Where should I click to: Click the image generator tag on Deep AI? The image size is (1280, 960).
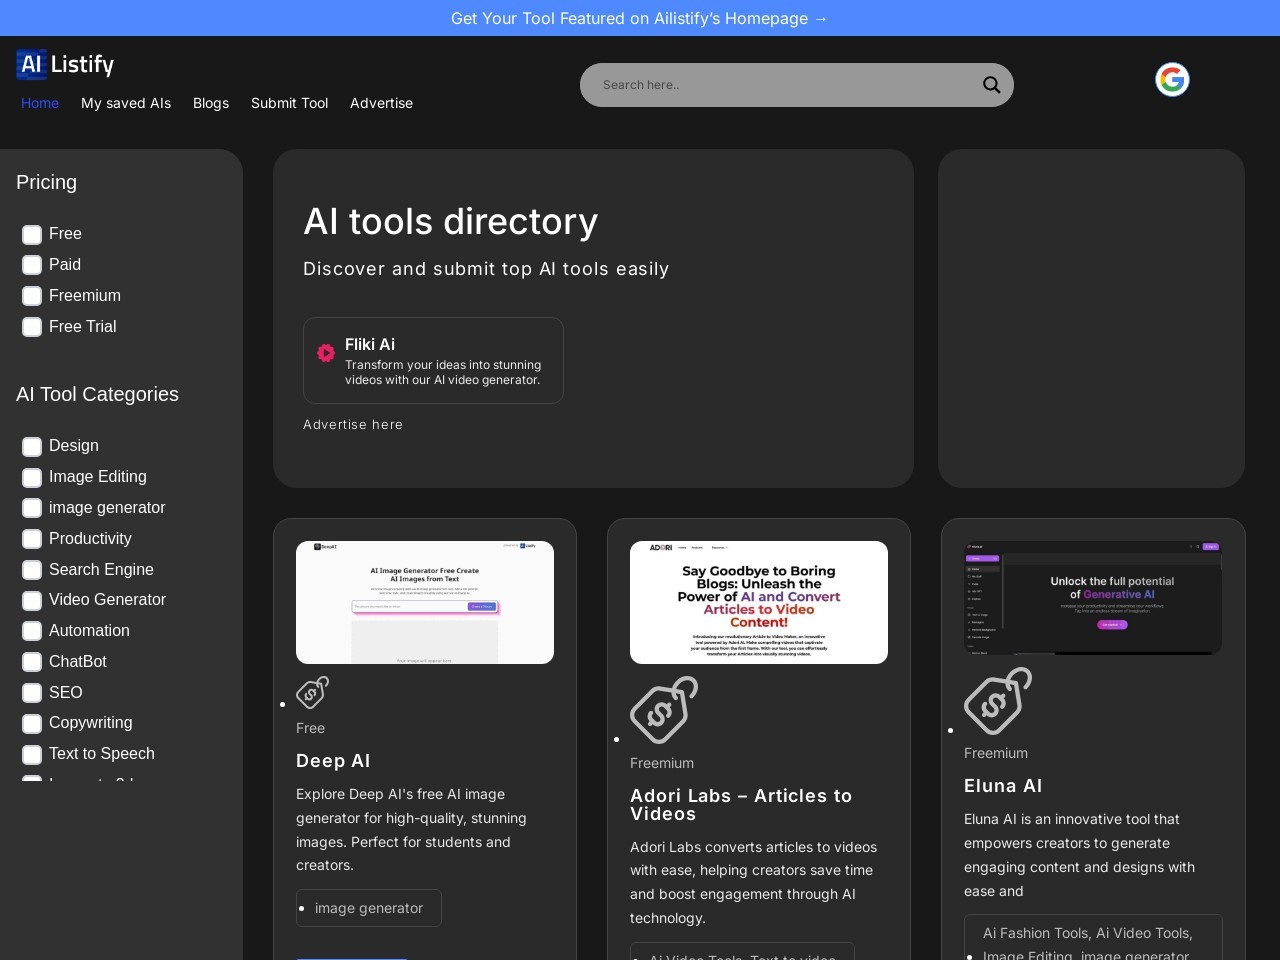click(x=369, y=908)
